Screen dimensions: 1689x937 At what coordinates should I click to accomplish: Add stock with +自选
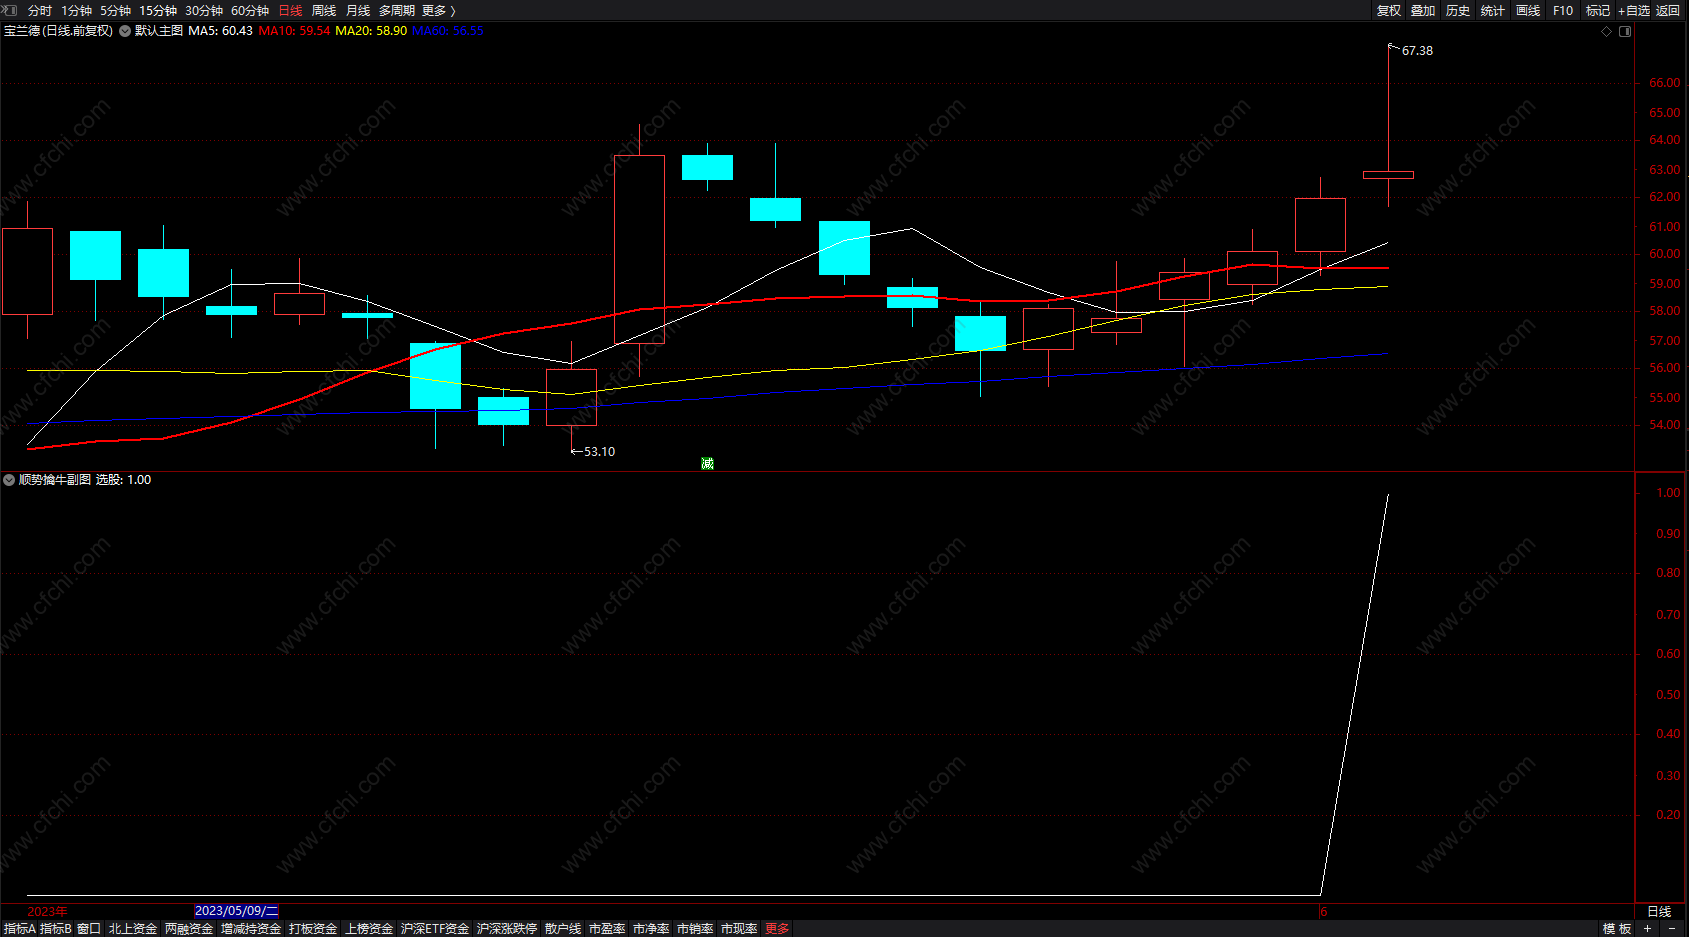1634,10
